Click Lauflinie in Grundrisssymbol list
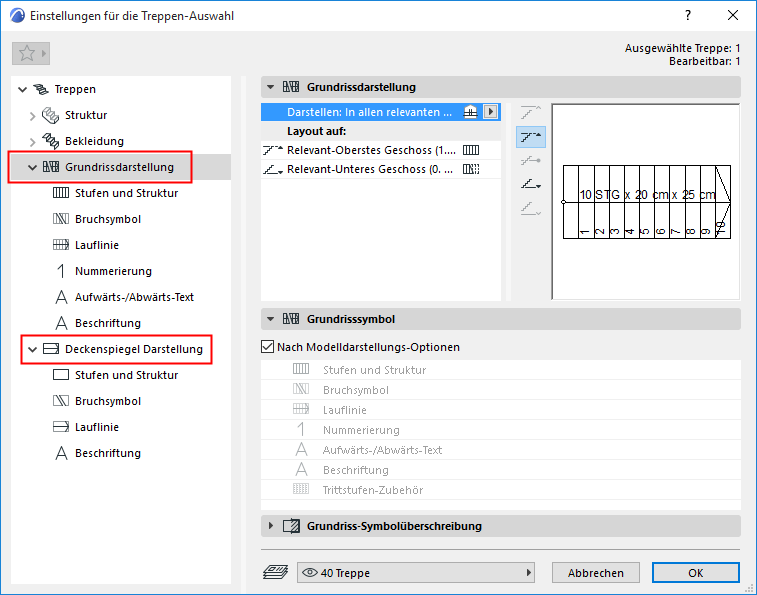757x595 pixels. tap(501, 410)
